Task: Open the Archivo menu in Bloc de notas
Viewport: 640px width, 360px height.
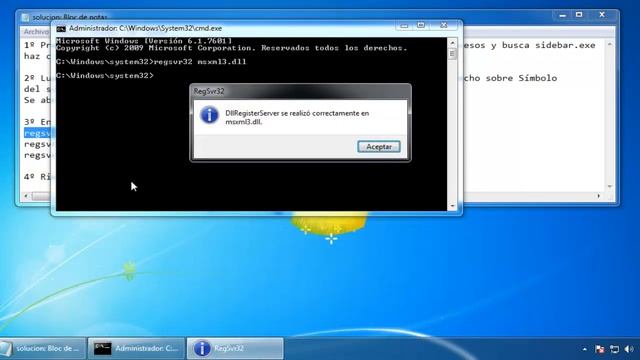Action: (36, 31)
